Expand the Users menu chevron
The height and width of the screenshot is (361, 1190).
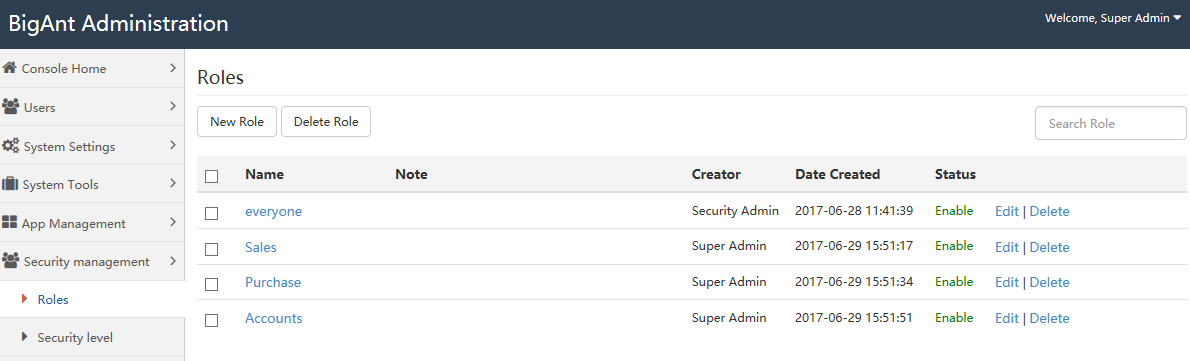click(173, 106)
